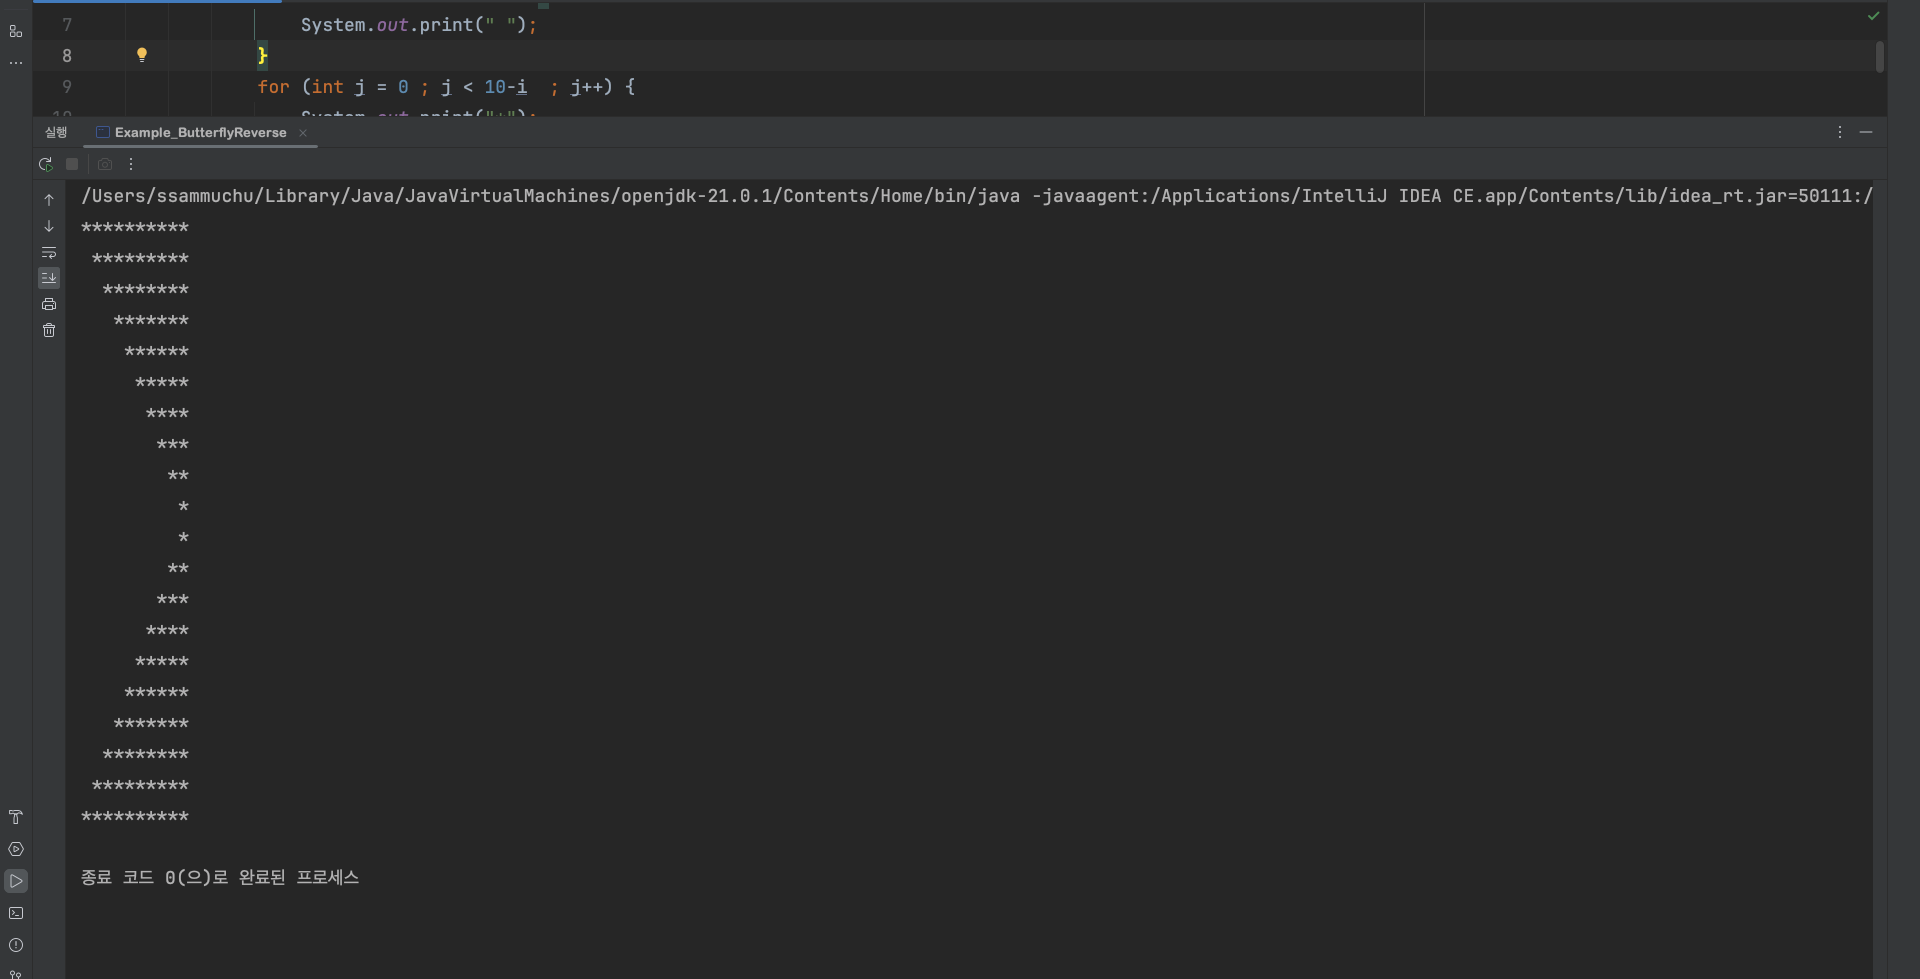This screenshot has width=1920, height=979.
Task: Click the up arrow in console toolbar
Action: point(49,200)
